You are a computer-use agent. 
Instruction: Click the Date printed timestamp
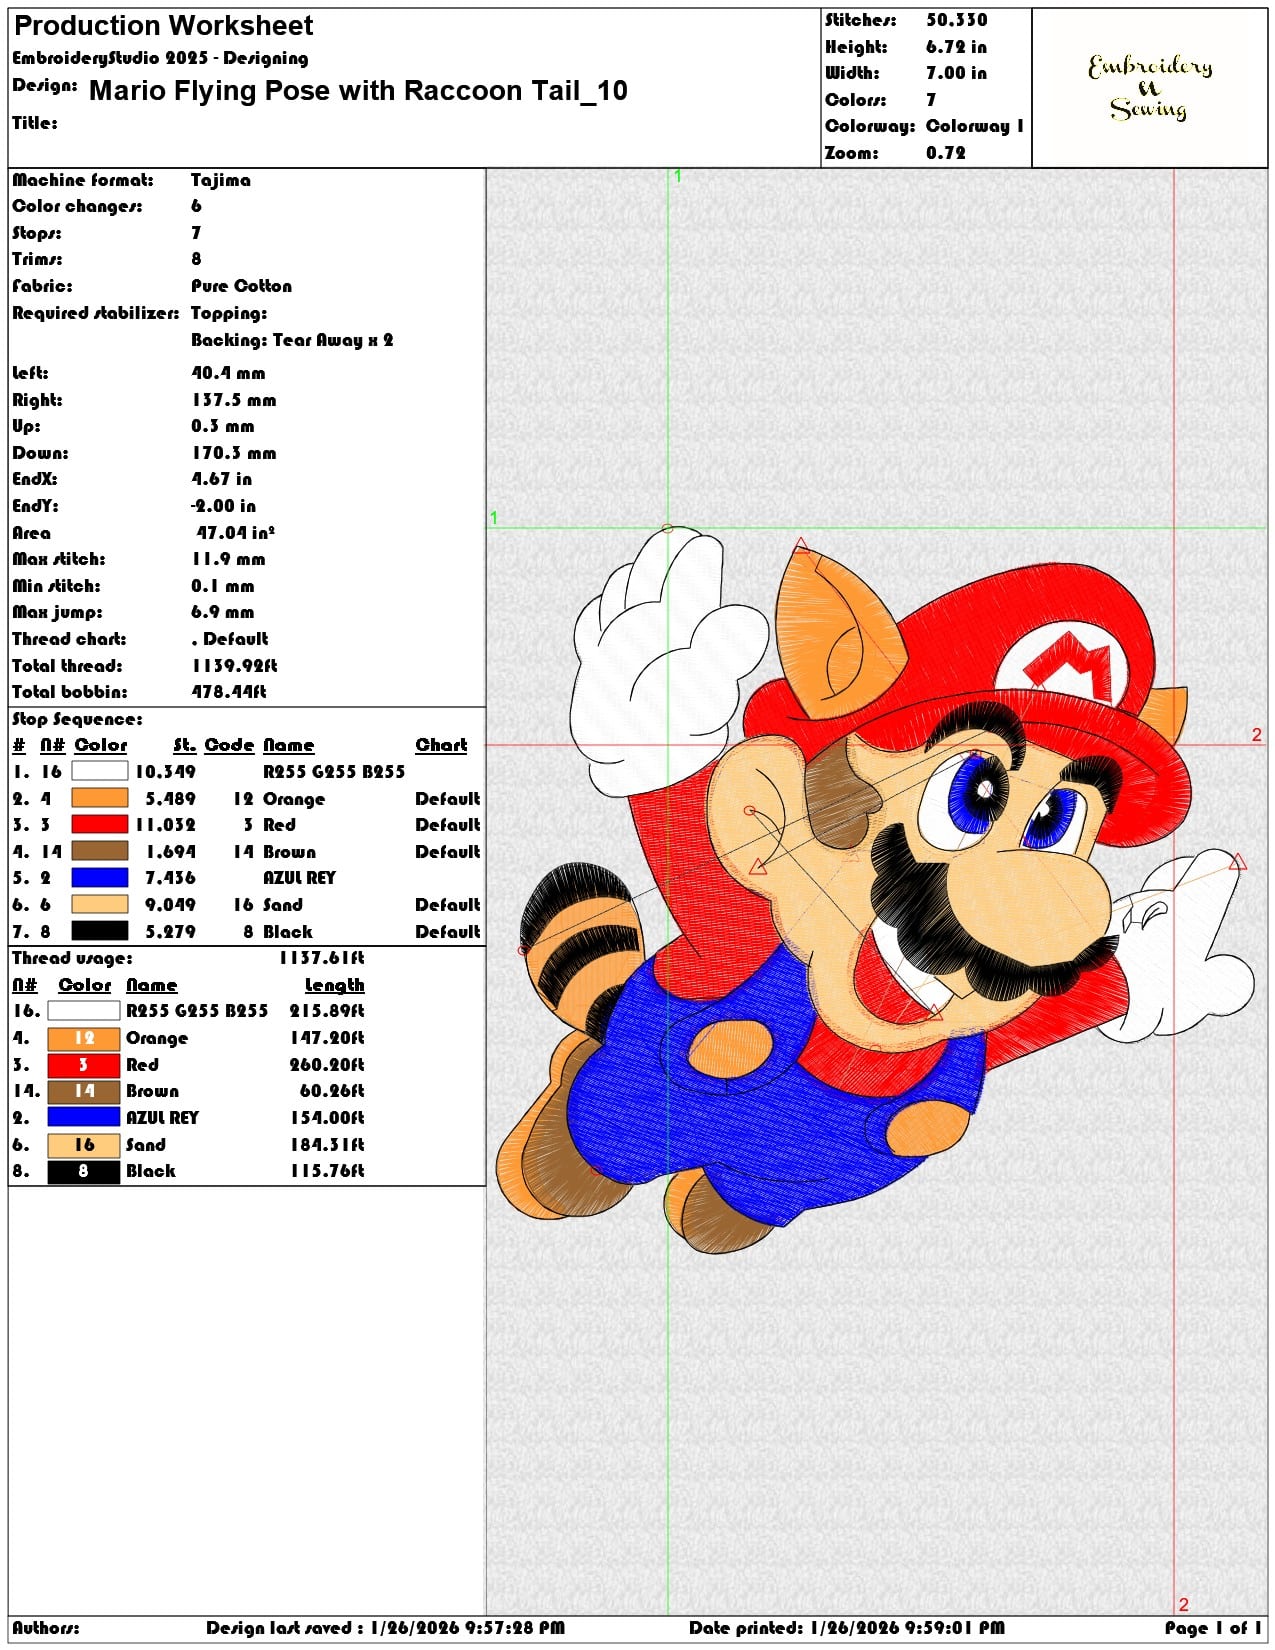point(846,1627)
